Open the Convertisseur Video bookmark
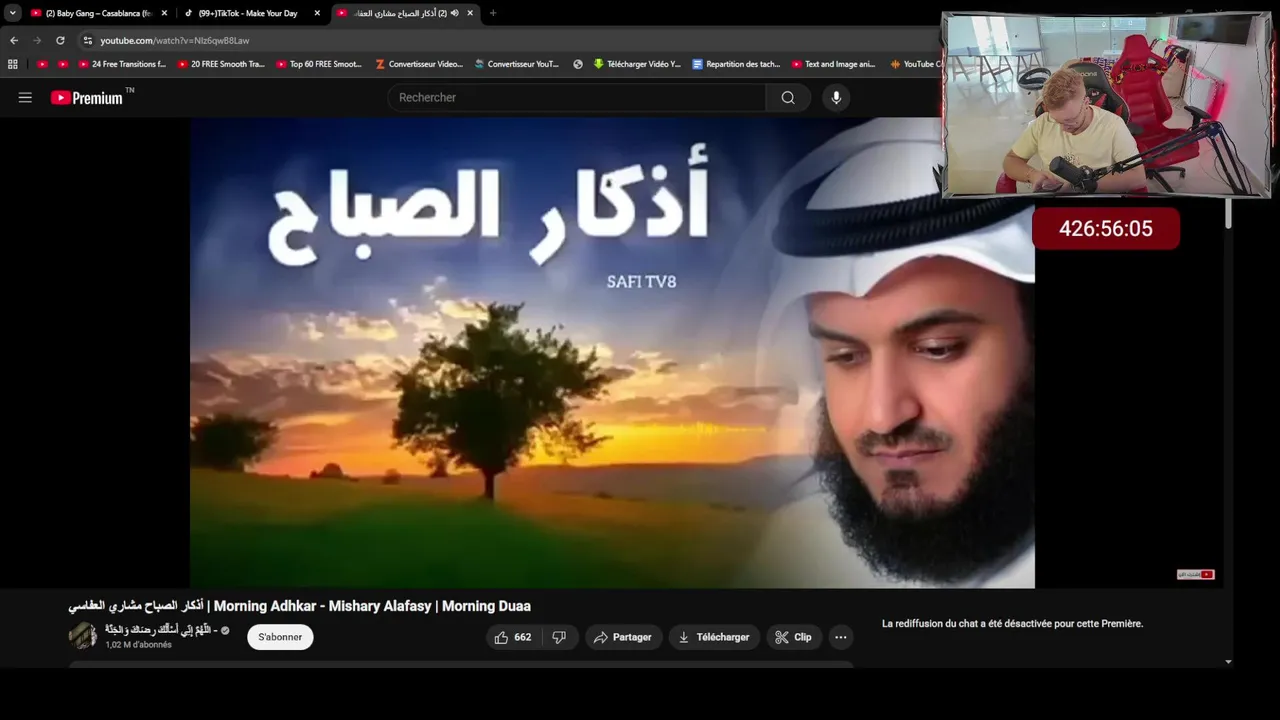Viewport: 1280px width, 720px height. (x=419, y=64)
